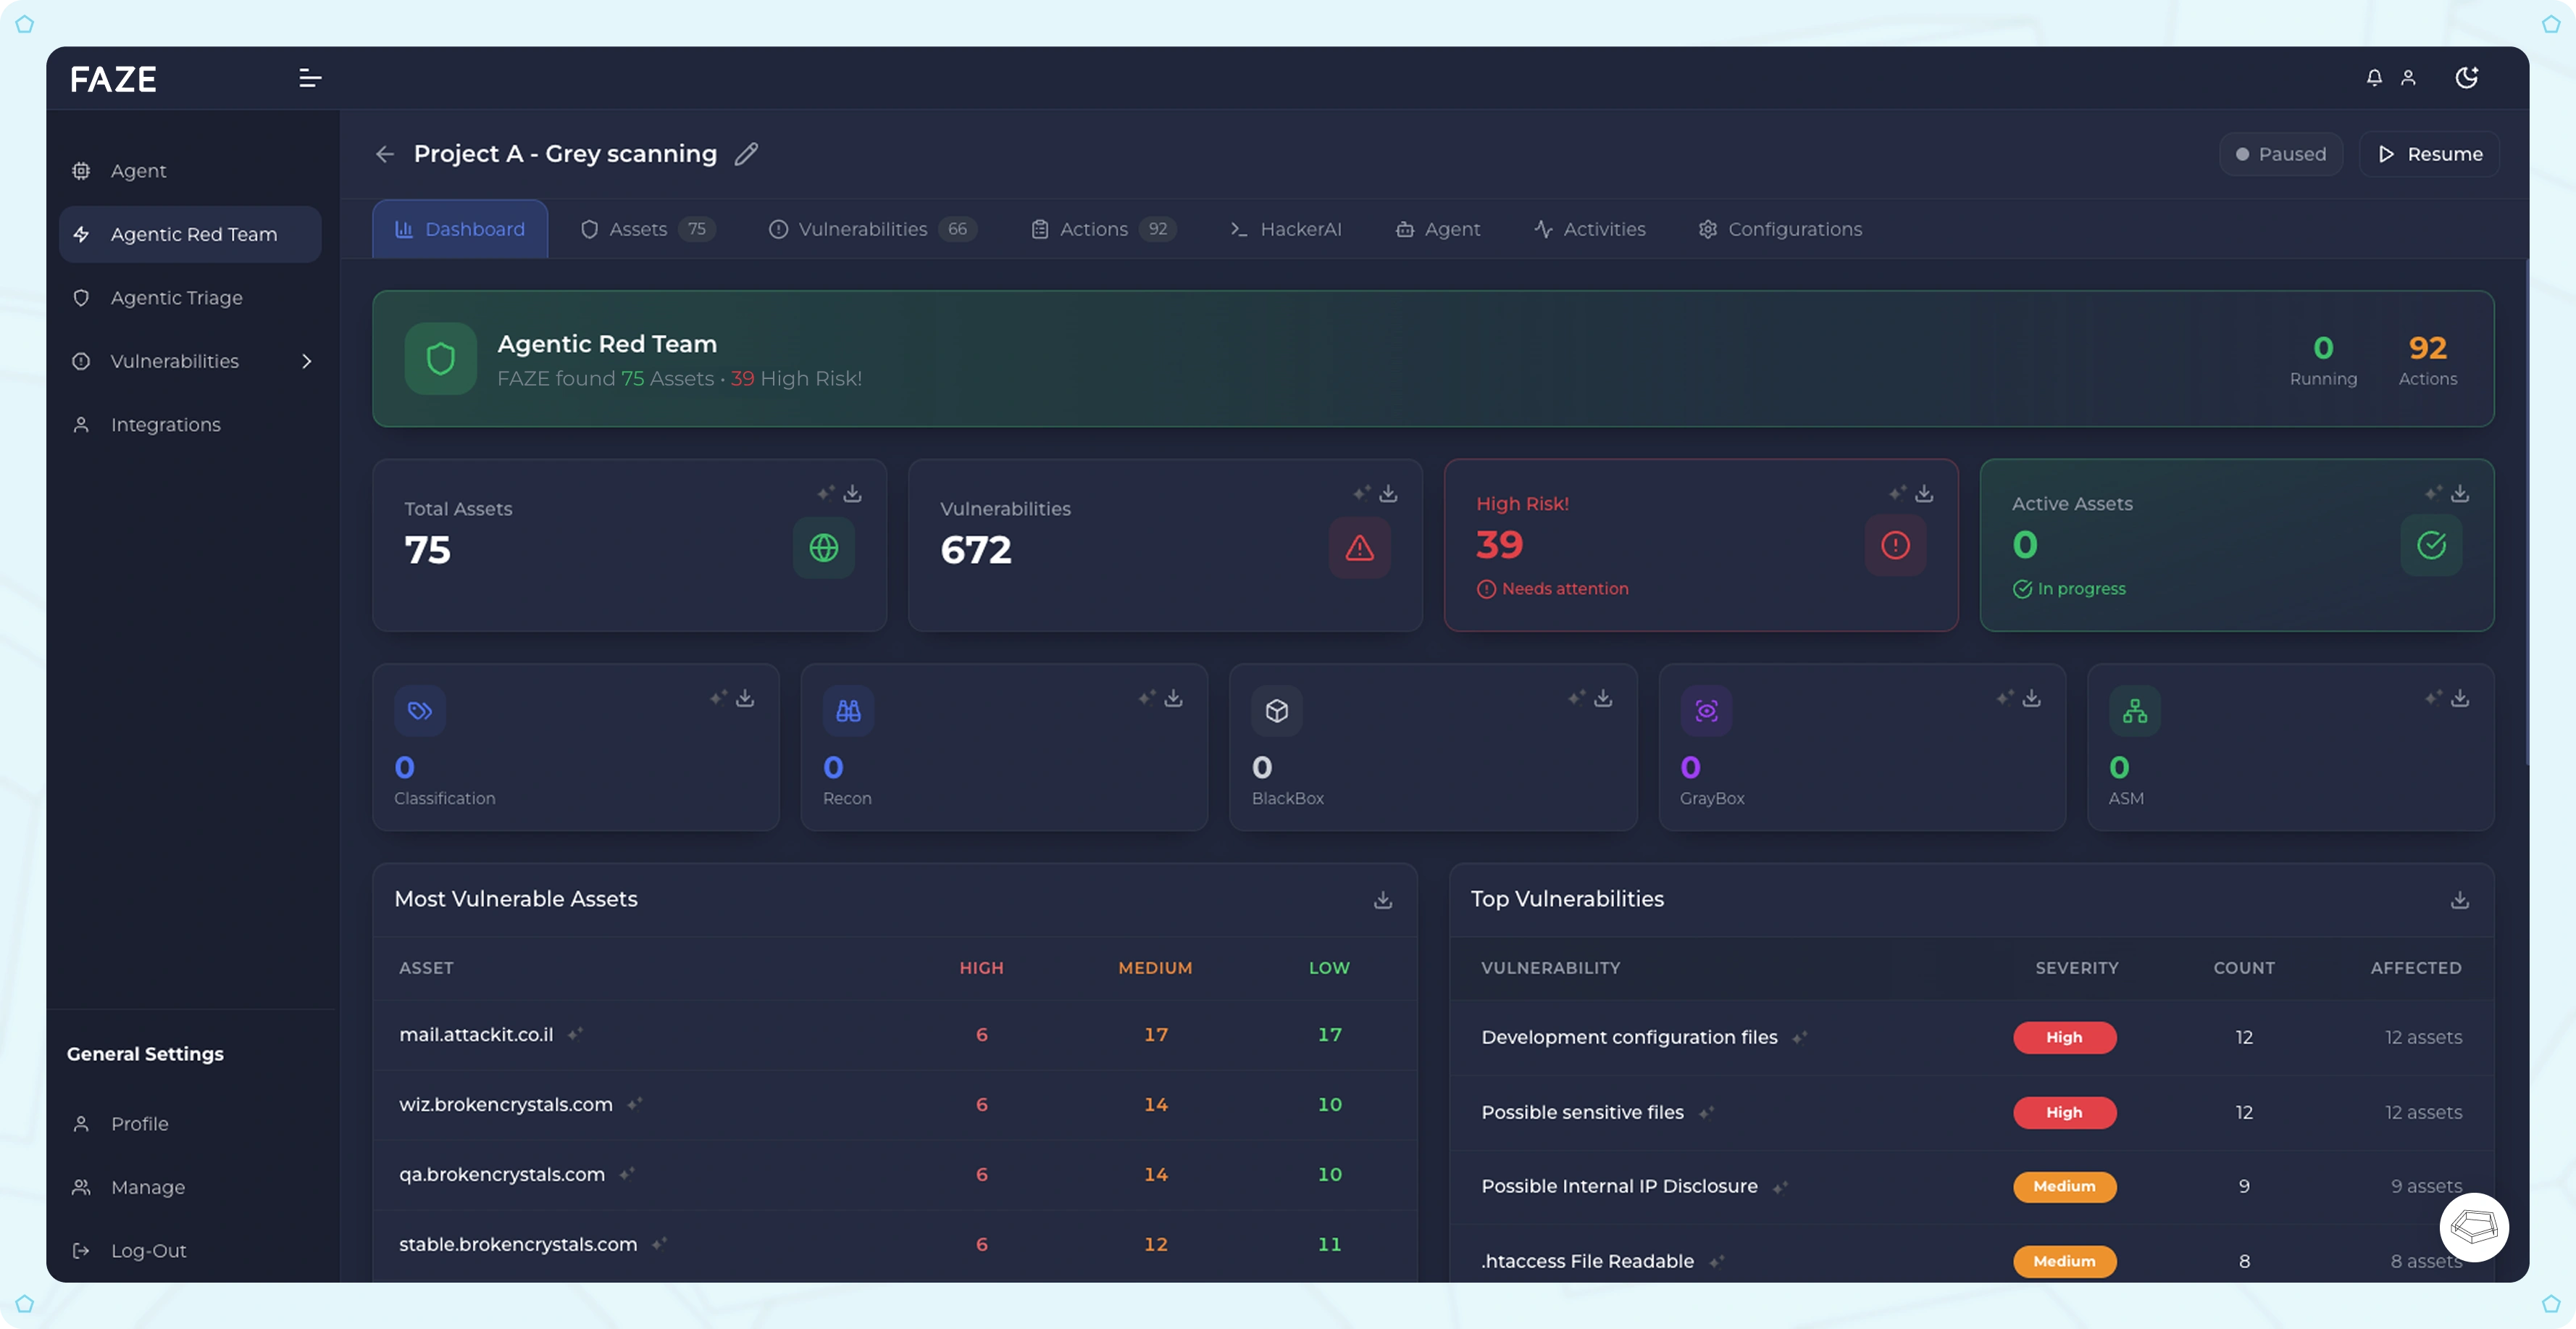Open the Assets tab
This screenshot has height=1329, width=2576.
tap(647, 229)
